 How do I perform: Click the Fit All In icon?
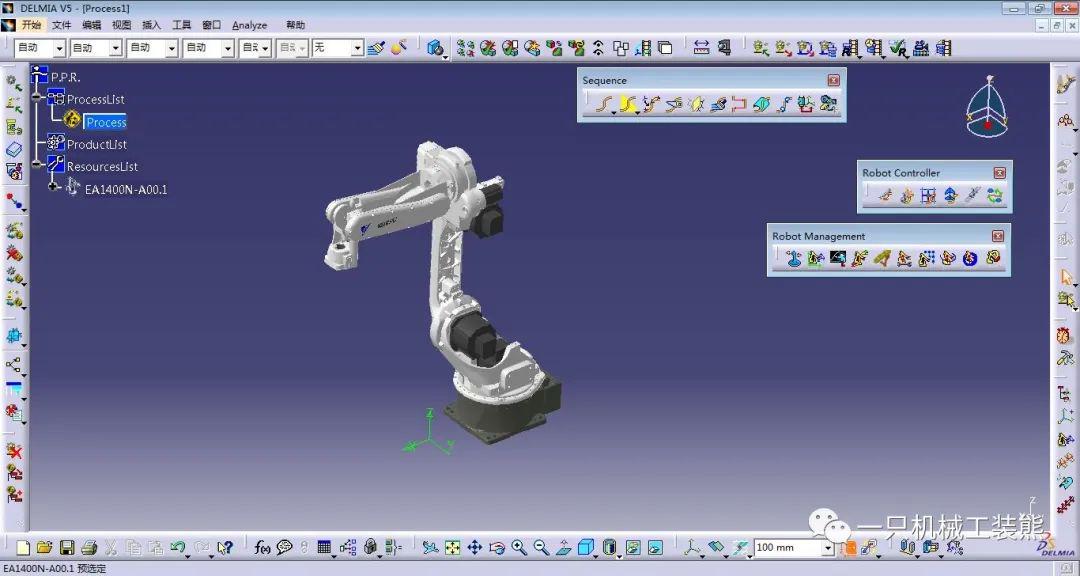point(453,548)
